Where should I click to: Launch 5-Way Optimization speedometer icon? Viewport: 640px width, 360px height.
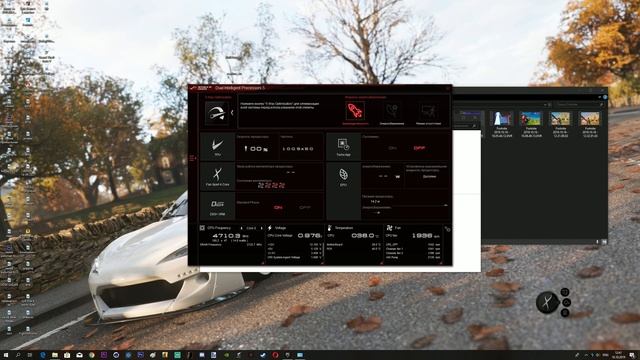[217, 113]
